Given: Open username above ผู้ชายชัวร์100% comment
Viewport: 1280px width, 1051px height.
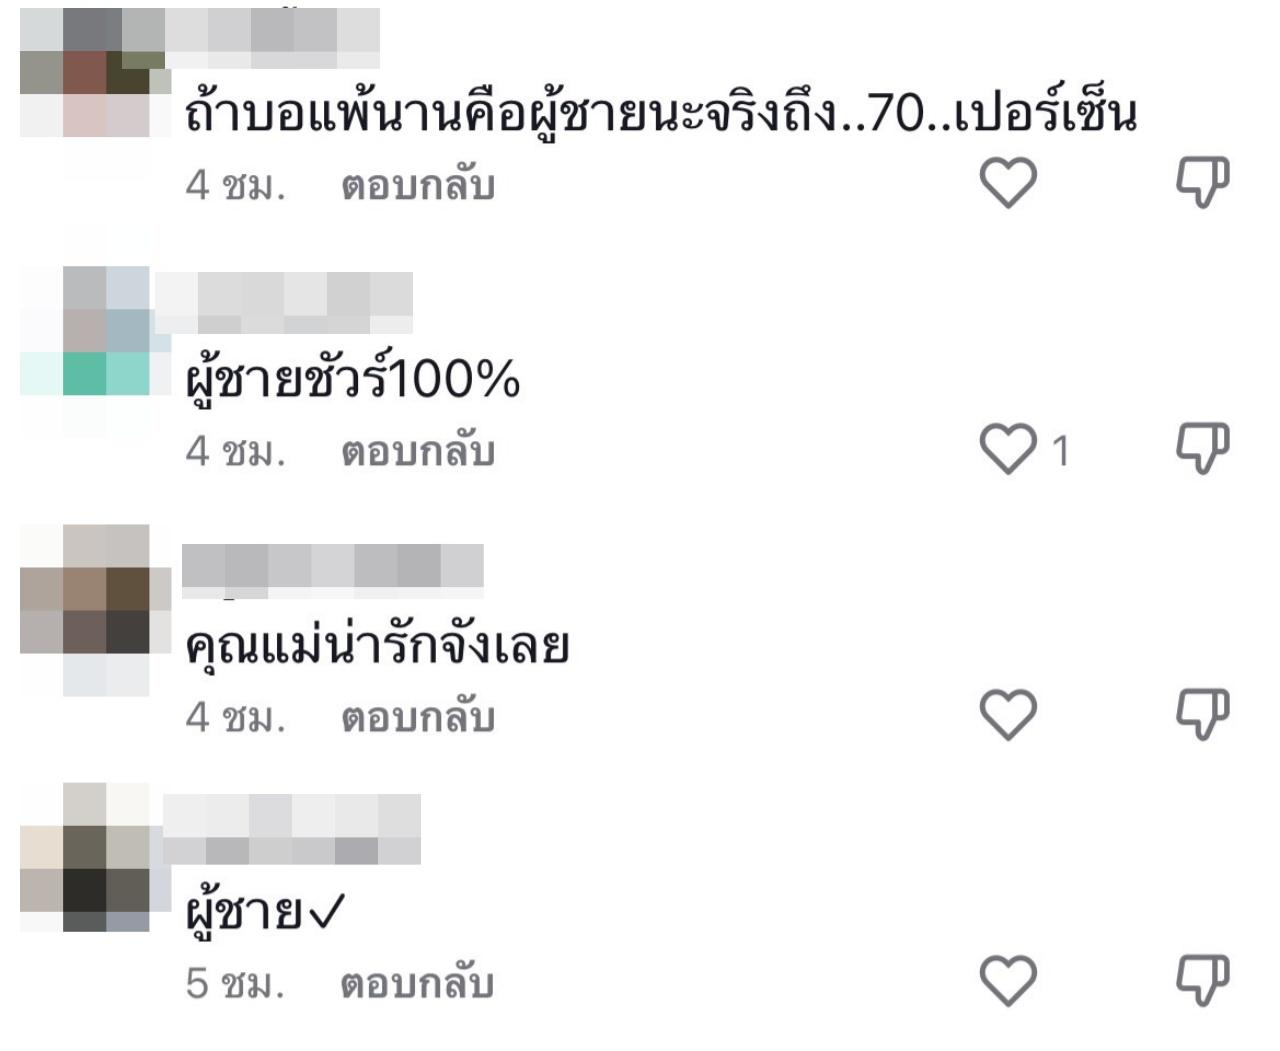Looking at the screenshot, I should 284,303.
